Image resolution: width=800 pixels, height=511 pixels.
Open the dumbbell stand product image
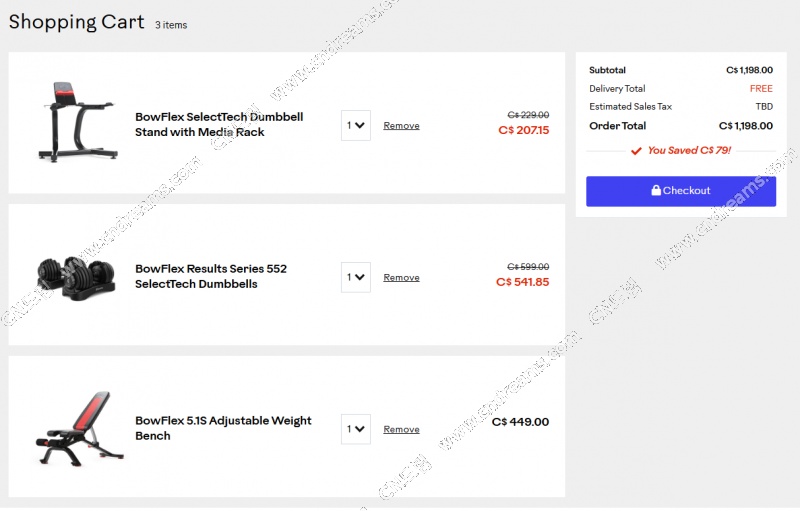pyautogui.click(x=78, y=122)
